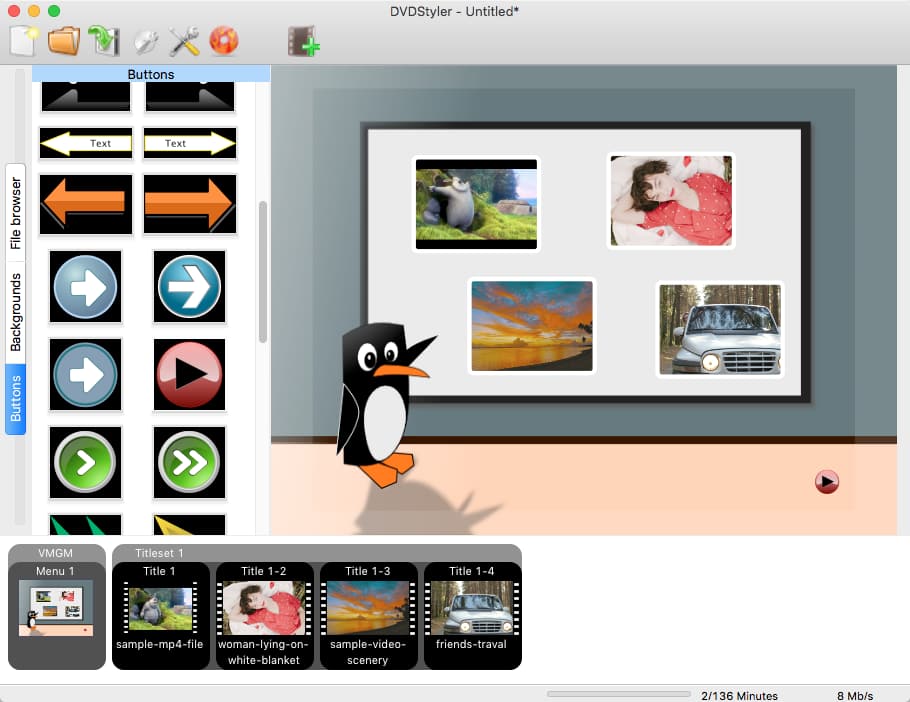Switch to the File browser tab
This screenshot has width=910, height=702.
[15, 212]
